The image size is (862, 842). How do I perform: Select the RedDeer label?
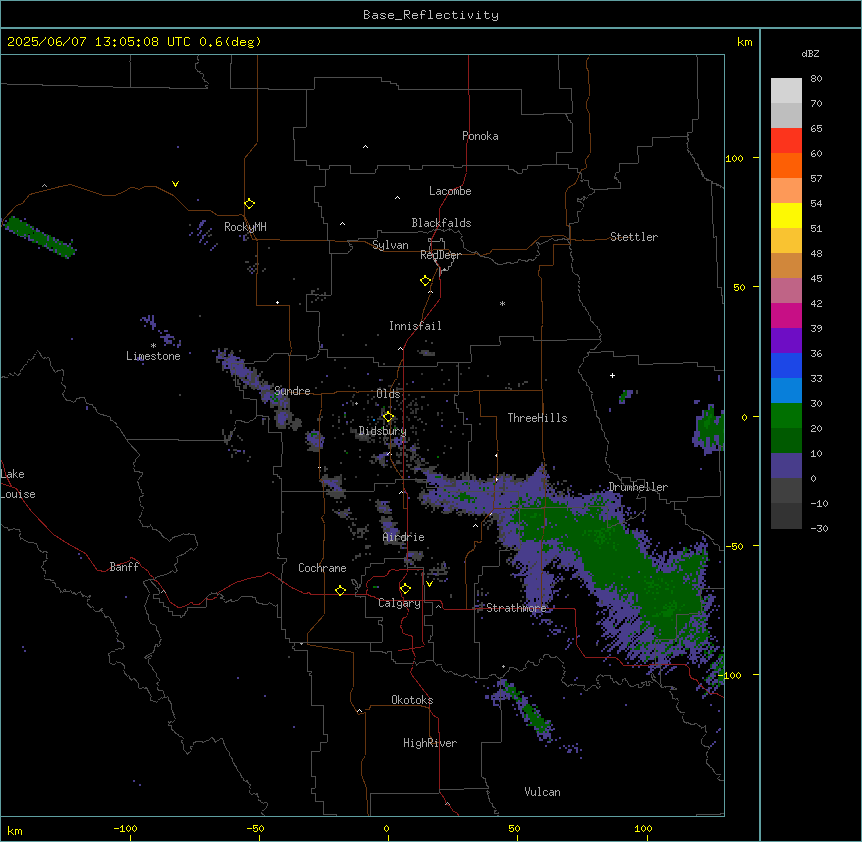(440, 255)
